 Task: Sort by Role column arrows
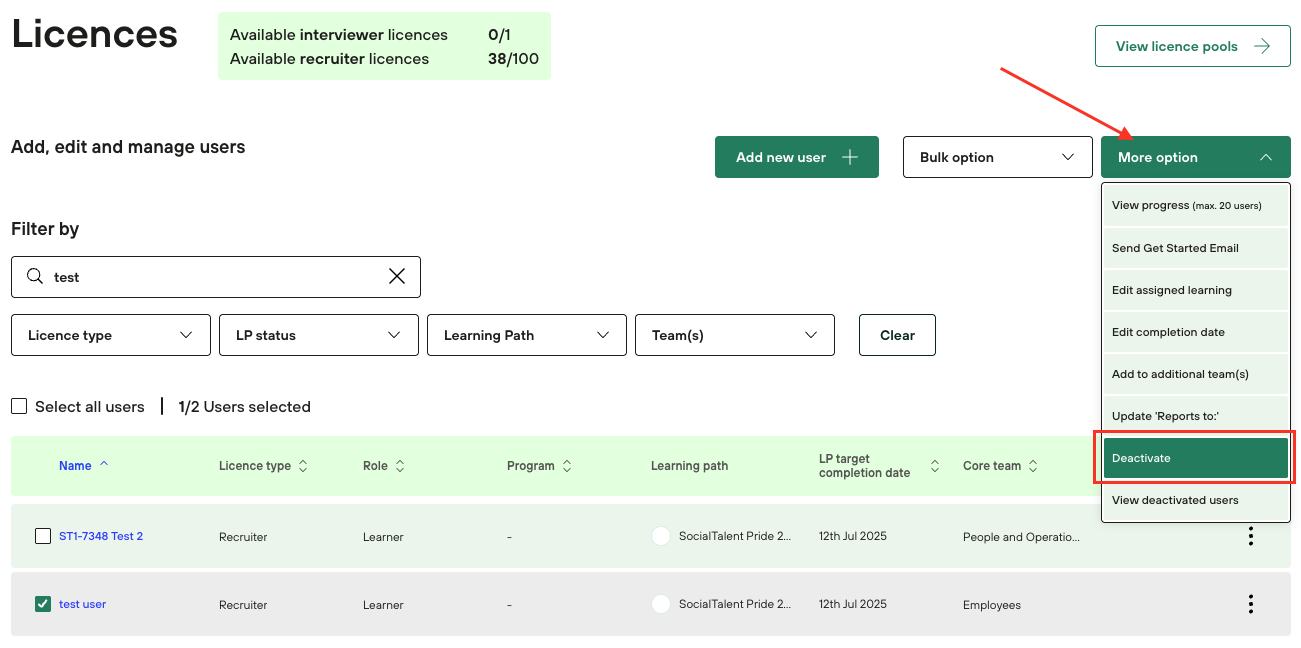[400, 466]
